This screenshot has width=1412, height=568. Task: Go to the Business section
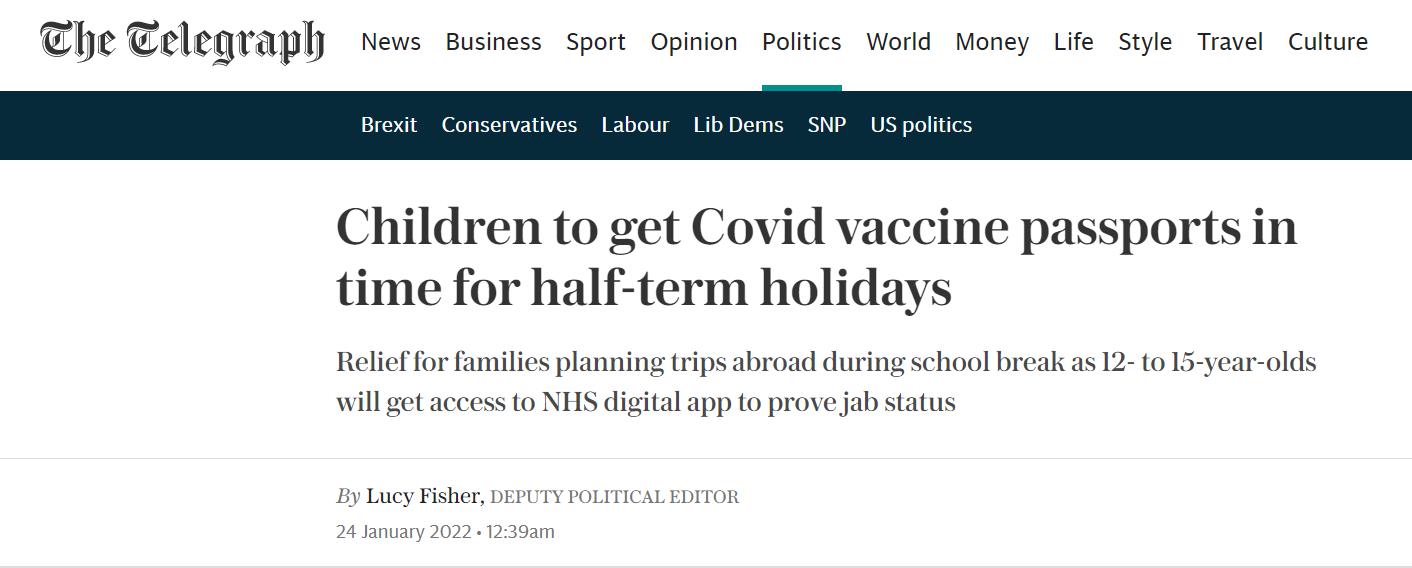pos(493,42)
